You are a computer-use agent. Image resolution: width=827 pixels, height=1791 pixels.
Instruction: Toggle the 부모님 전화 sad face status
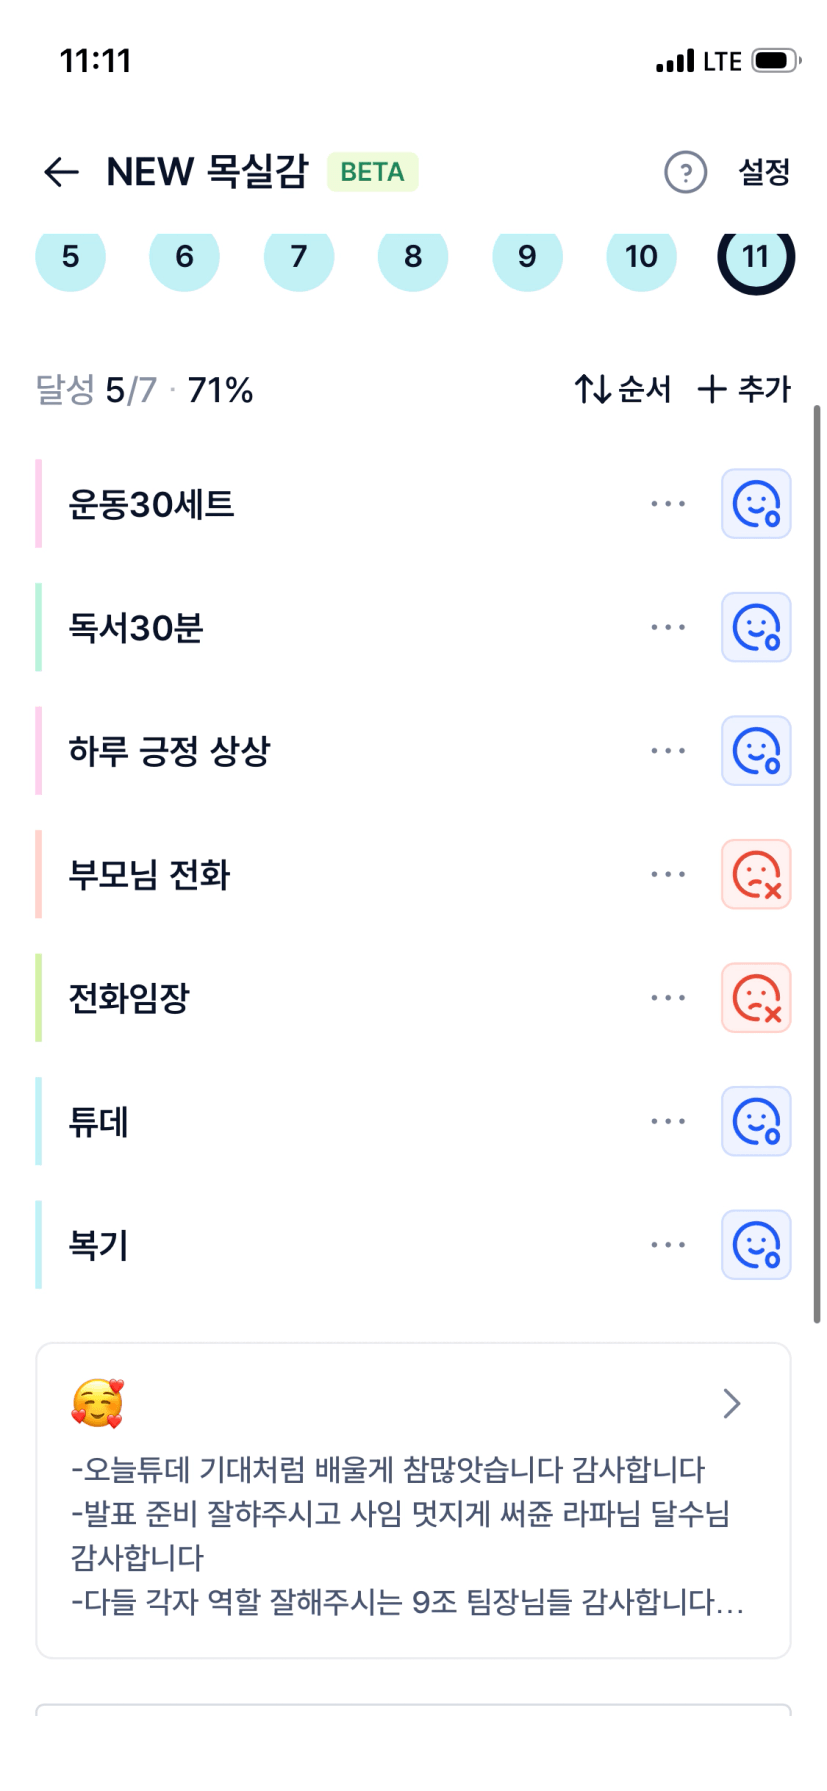[756, 875]
